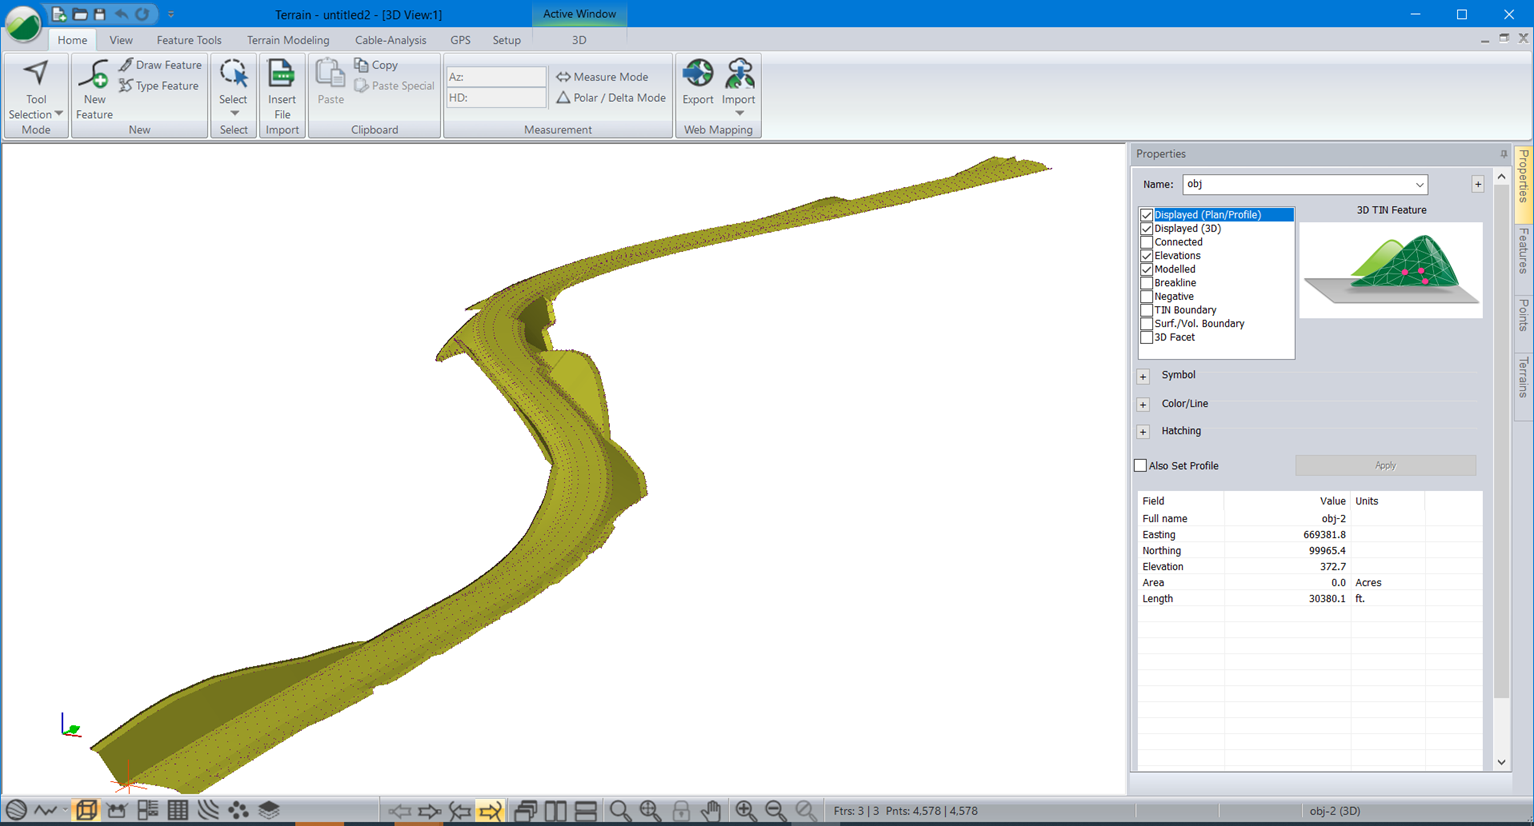
Task: Click the scattered points icon in bottom toolbar
Action: coord(238,810)
